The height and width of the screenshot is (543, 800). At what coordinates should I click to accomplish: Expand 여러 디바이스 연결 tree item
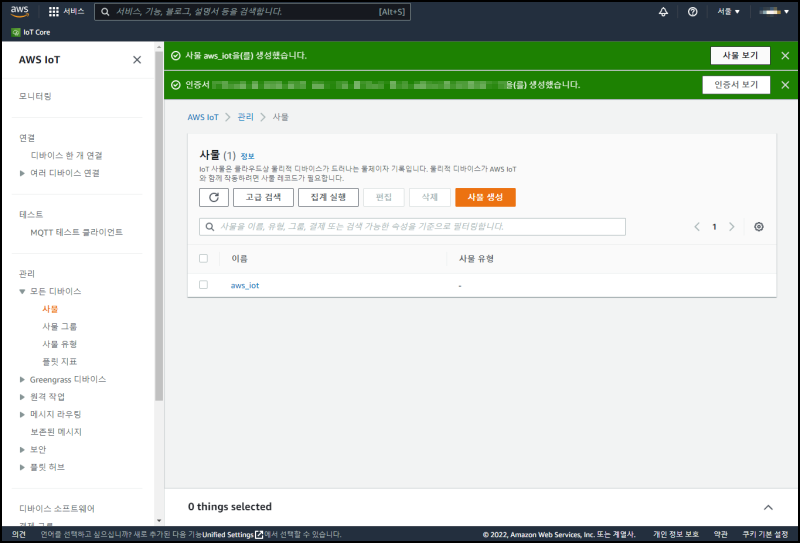[x=22, y=173]
